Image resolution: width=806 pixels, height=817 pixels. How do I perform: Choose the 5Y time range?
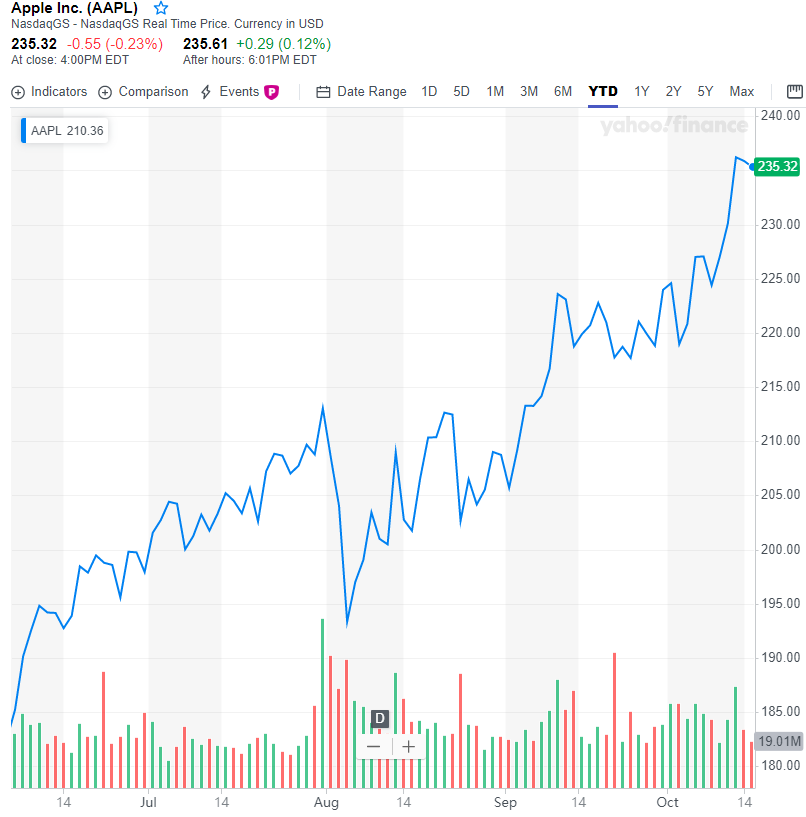pos(705,92)
